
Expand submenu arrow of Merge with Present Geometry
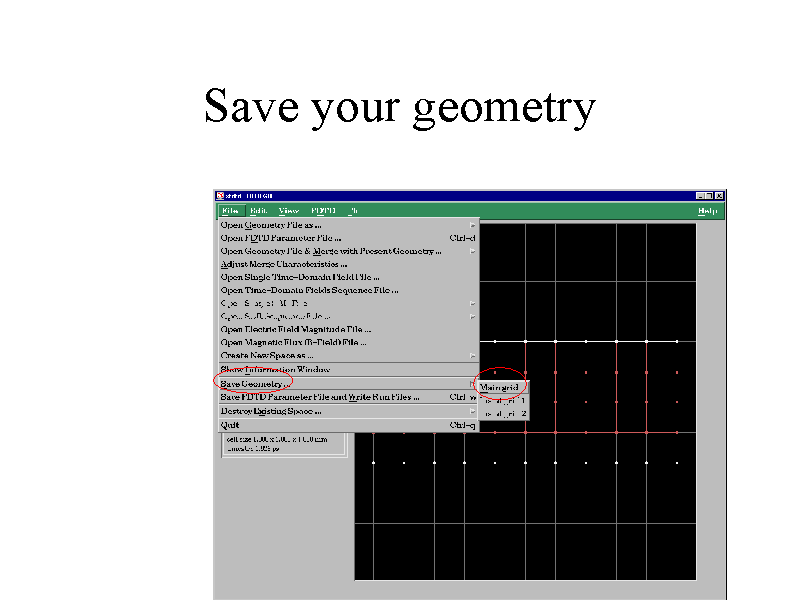tap(472, 251)
